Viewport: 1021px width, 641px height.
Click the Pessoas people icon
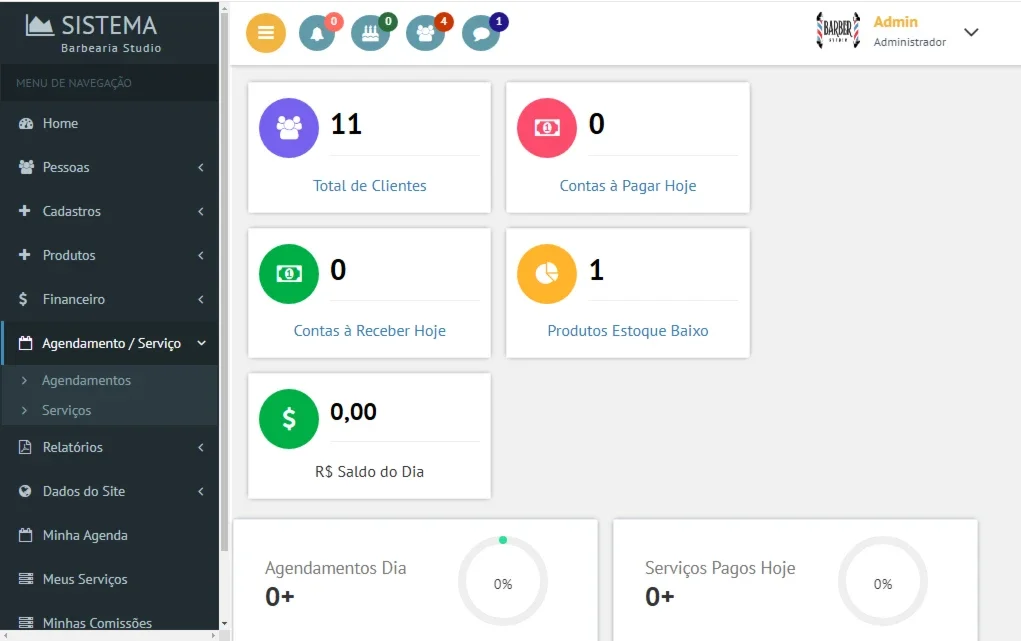[x=26, y=167]
